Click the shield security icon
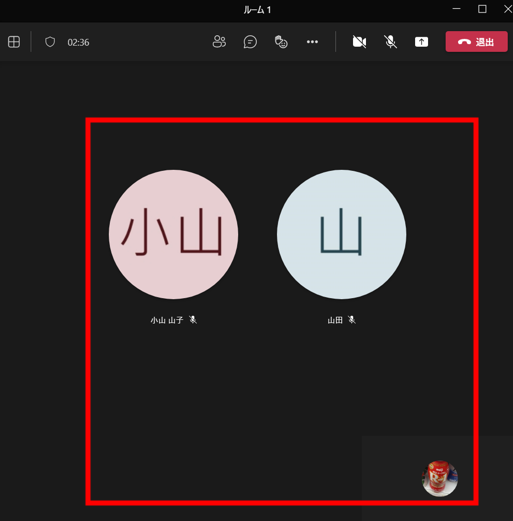The width and height of the screenshot is (513, 521). click(50, 42)
